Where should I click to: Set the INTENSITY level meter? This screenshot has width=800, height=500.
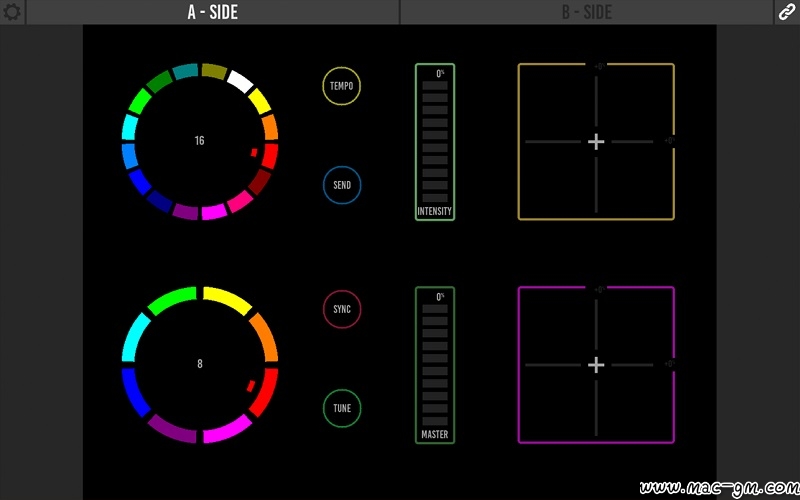click(435, 142)
